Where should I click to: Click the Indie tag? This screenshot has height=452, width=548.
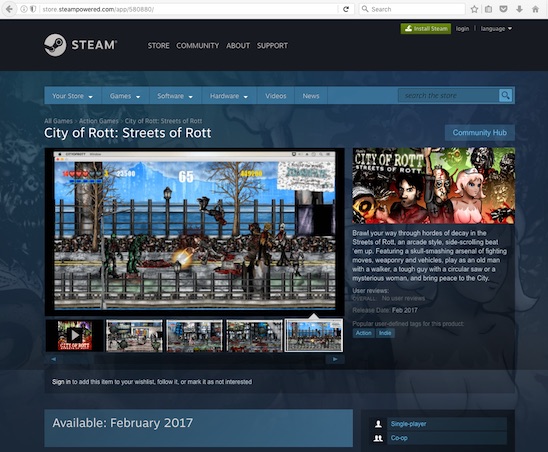385,333
